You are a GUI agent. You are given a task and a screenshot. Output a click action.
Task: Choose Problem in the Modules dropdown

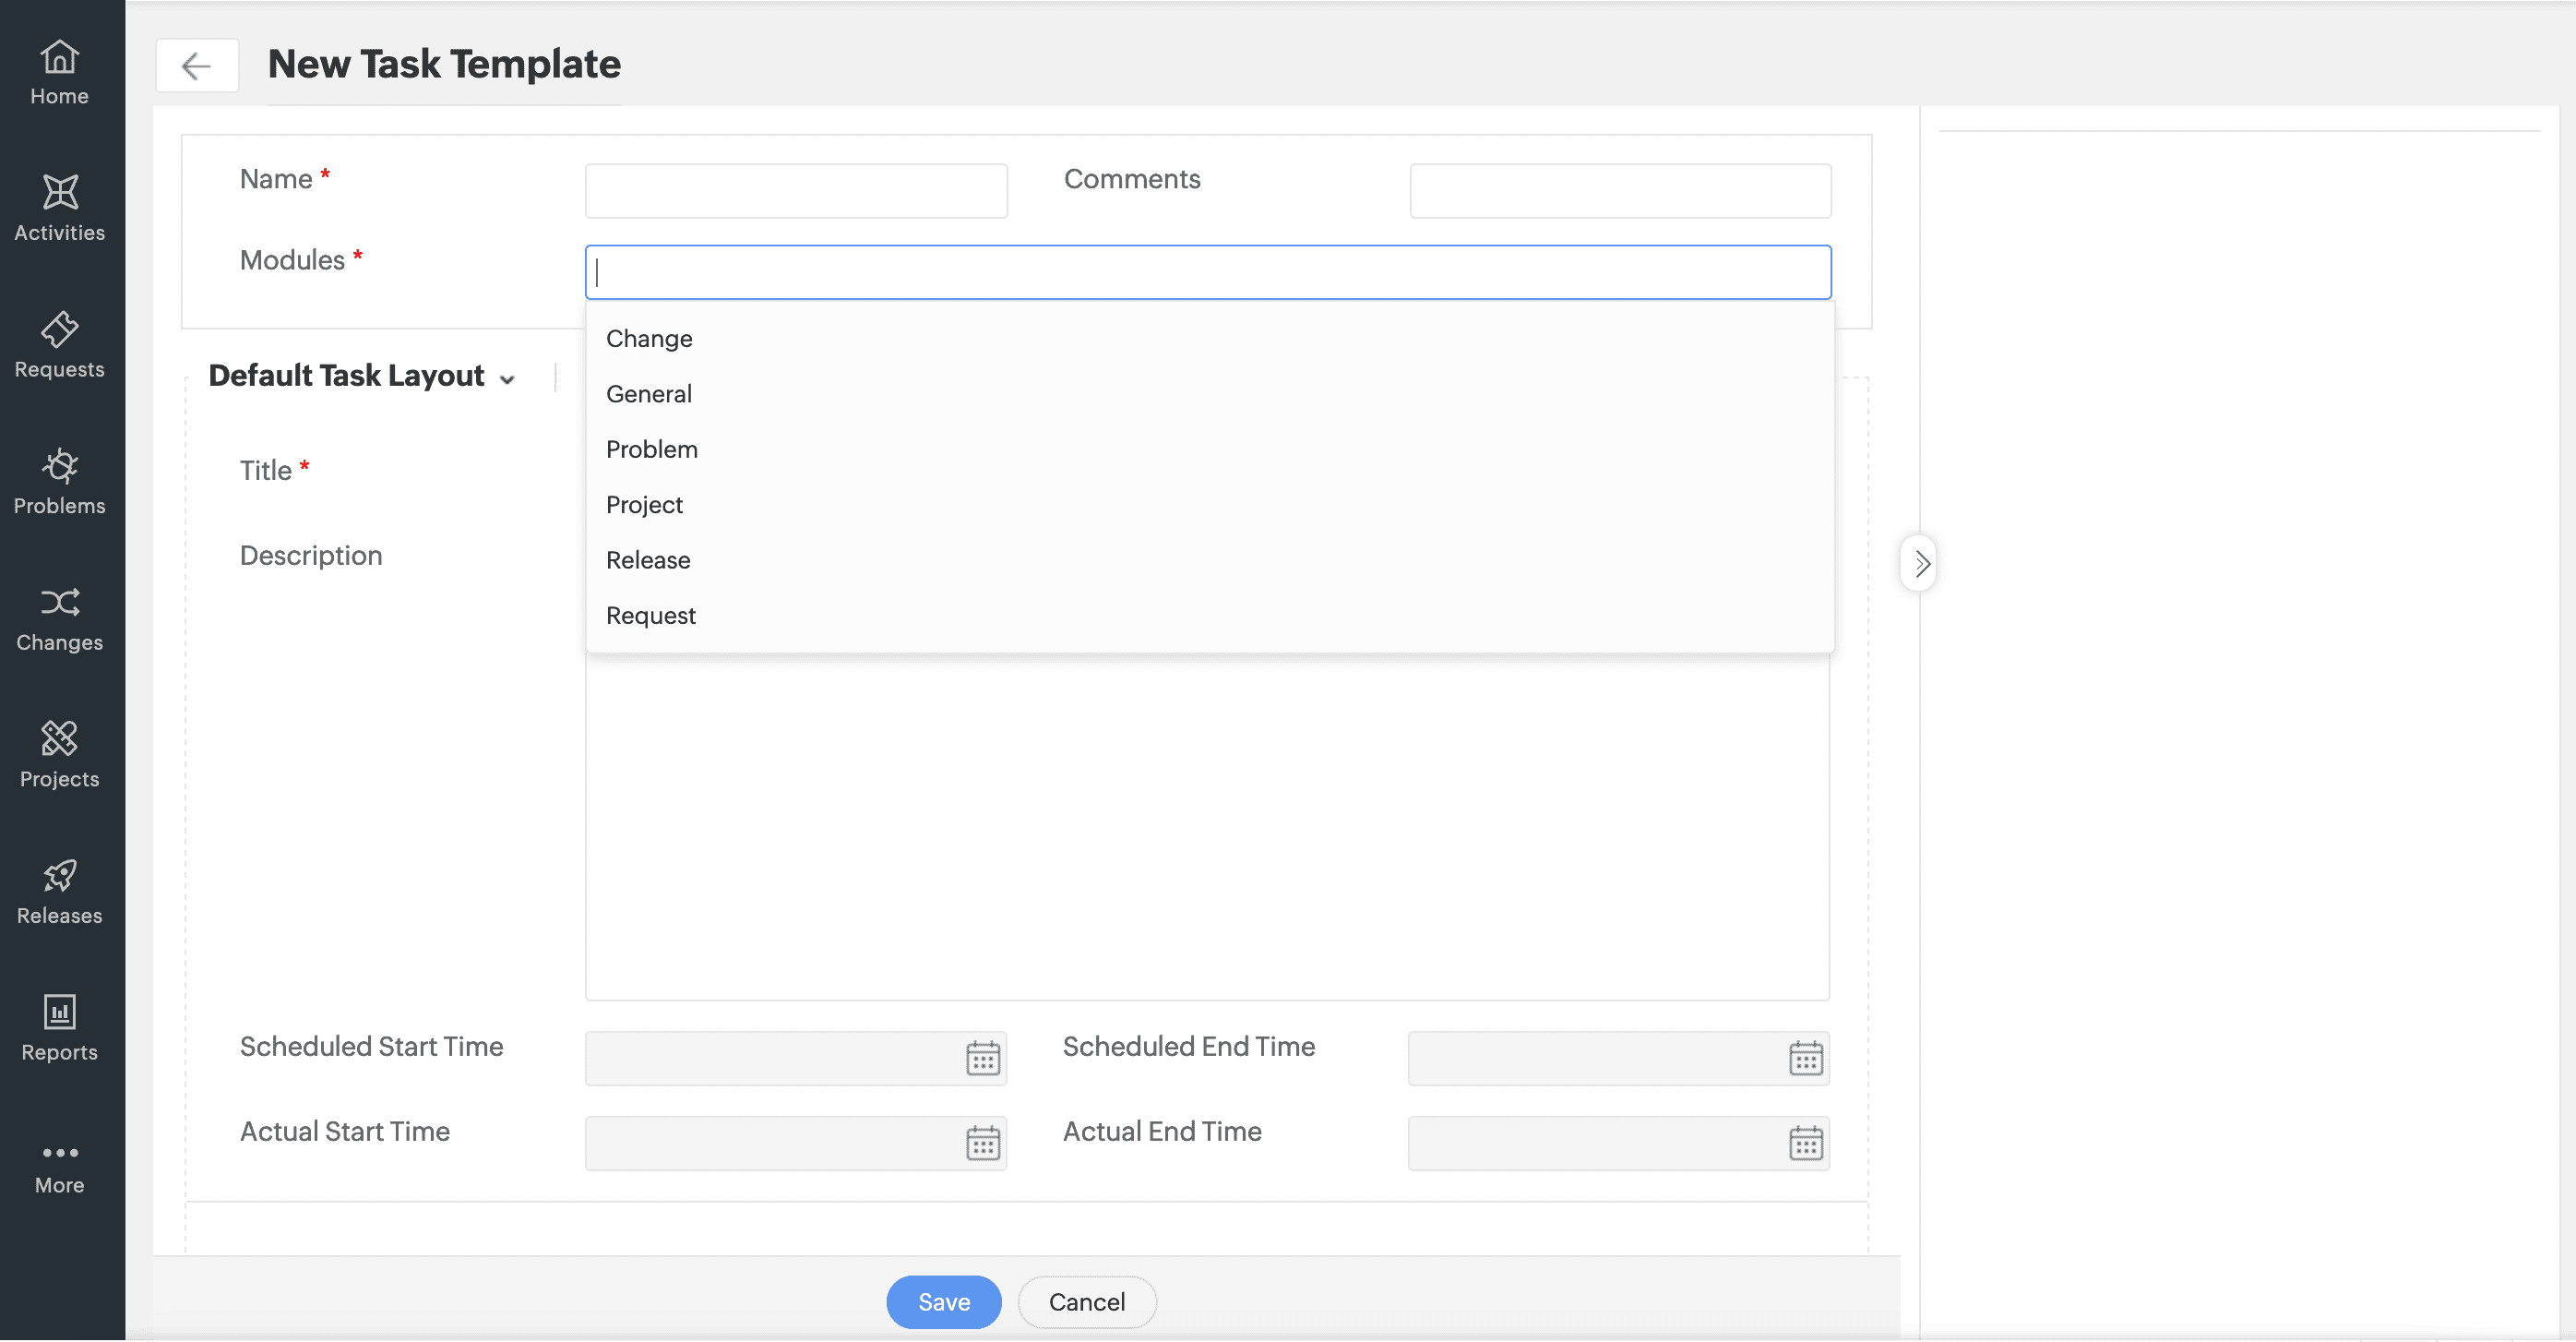click(652, 450)
